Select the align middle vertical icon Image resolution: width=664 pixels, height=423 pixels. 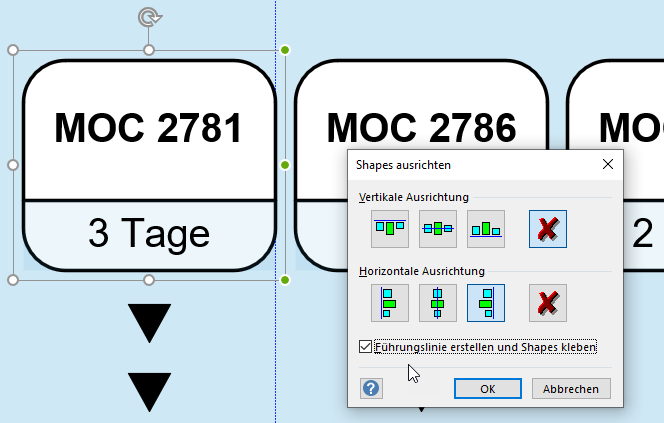(438, 229)
